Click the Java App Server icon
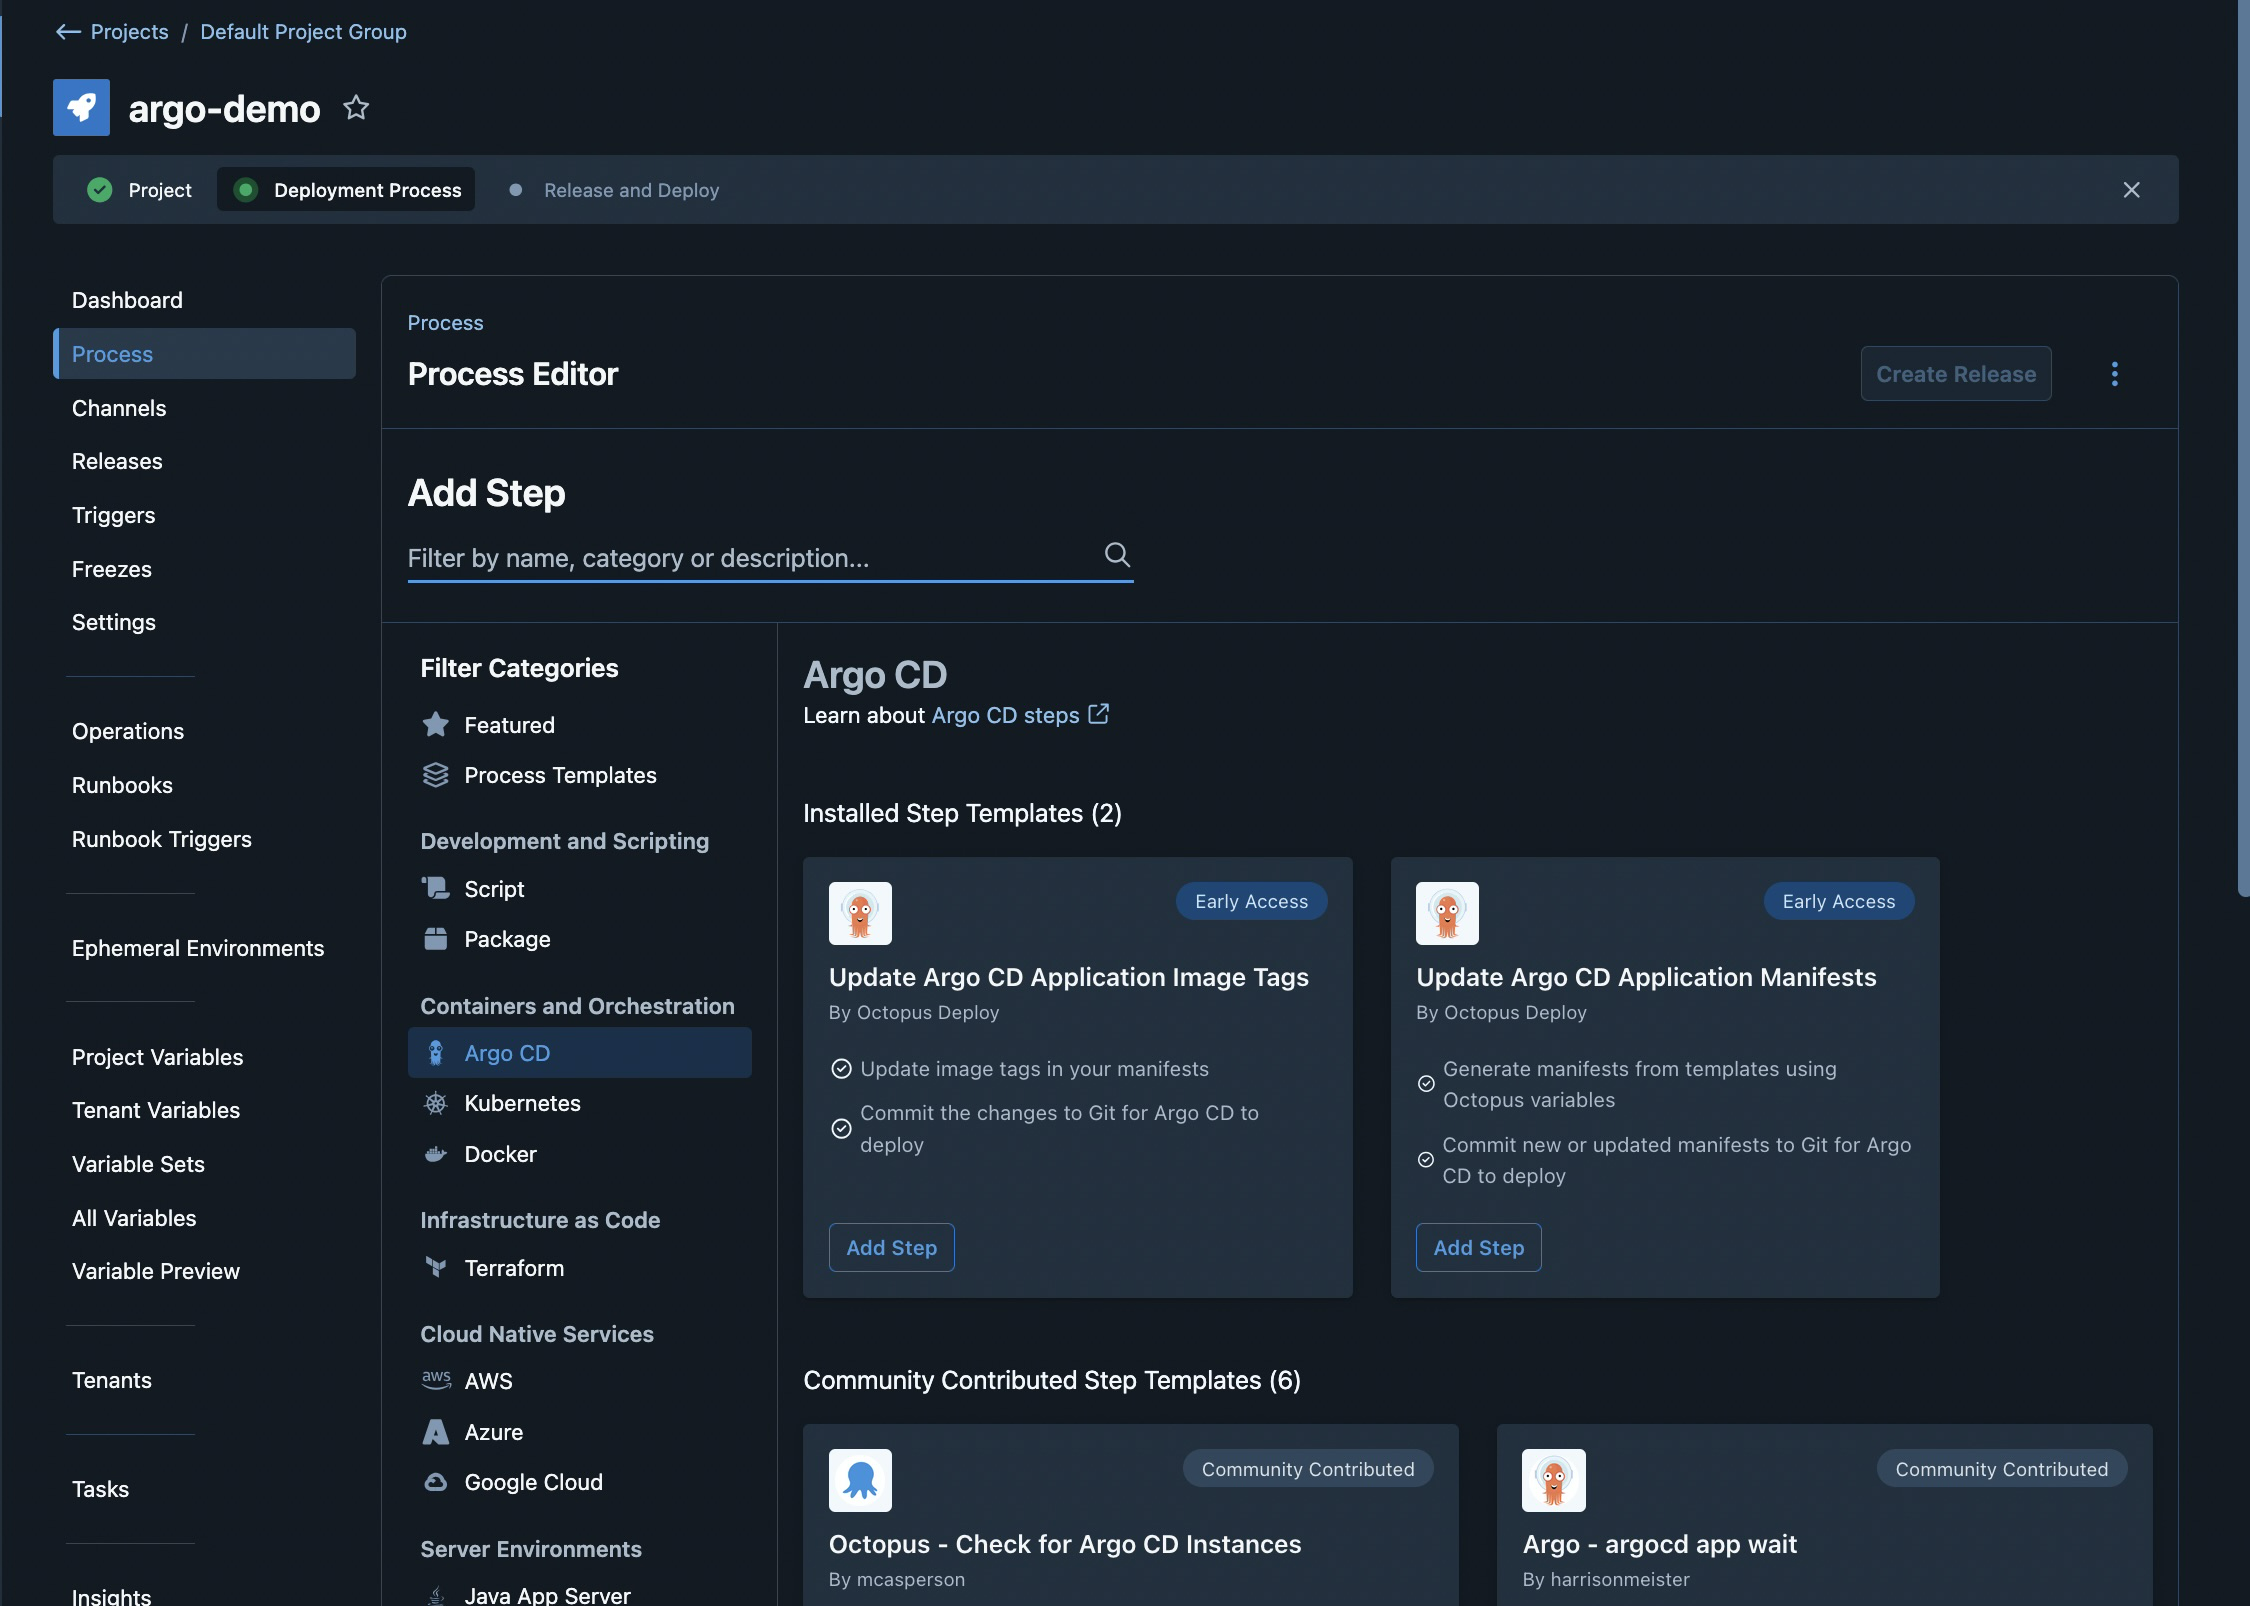Image resolution: width=2250 pixels, height=1606 pixels. pyautogui.click(x=435, y=1595)
